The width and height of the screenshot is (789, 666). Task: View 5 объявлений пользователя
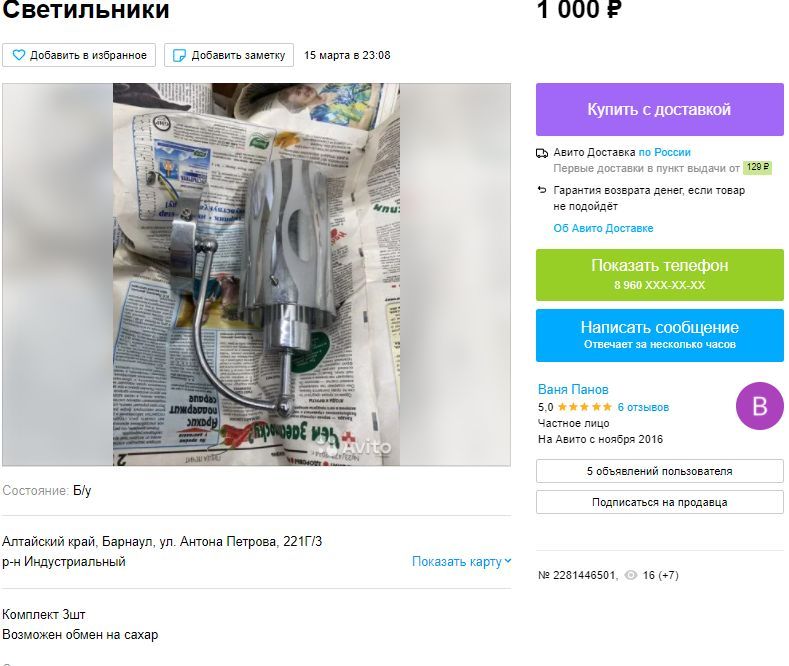[x=660, y=471]
